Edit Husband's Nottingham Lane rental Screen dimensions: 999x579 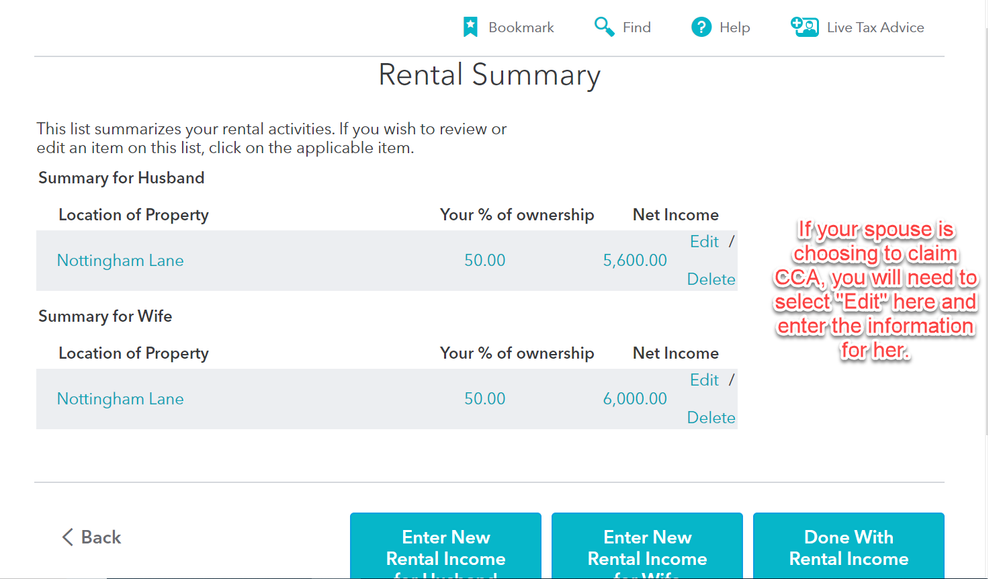tap(704, 241)
